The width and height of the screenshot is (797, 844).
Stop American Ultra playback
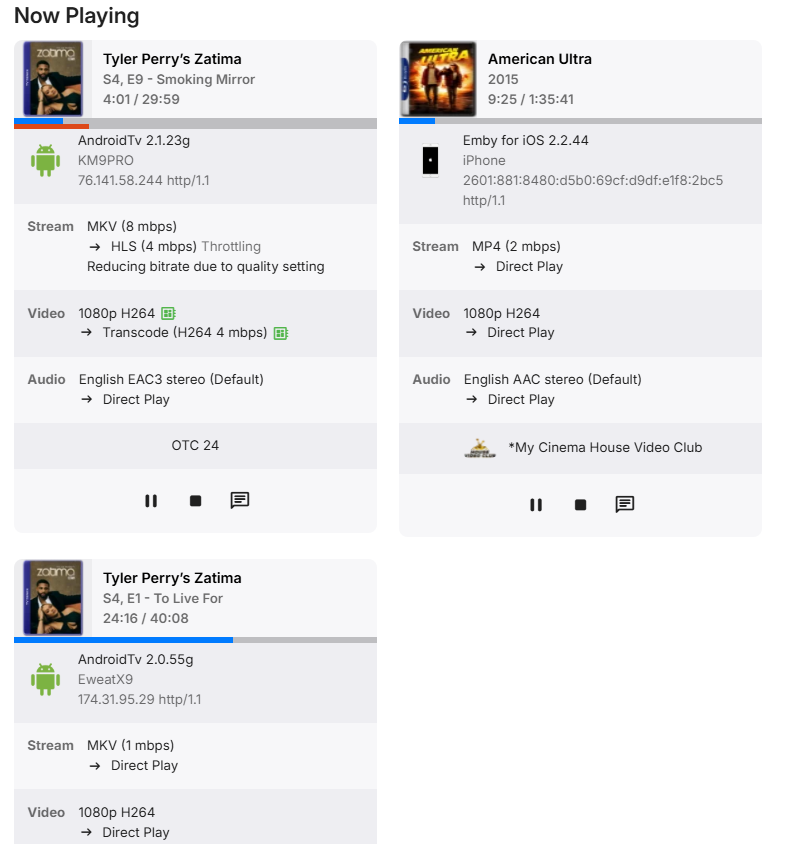[x=580, y=504]
